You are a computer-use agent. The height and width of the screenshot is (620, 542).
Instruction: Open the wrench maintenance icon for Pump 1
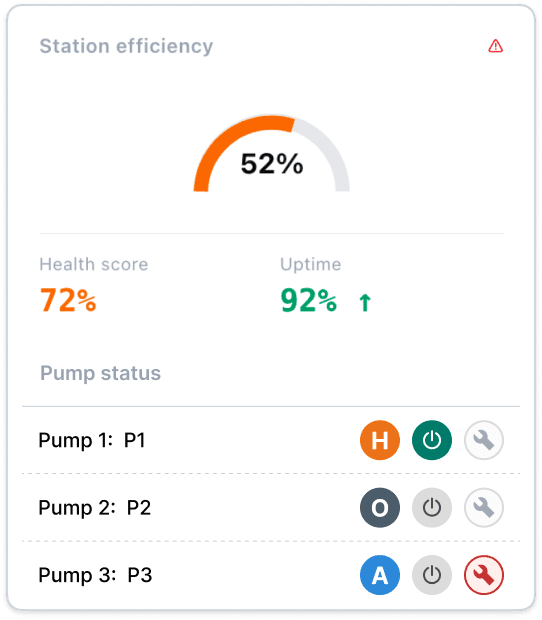tap(483, 440)
